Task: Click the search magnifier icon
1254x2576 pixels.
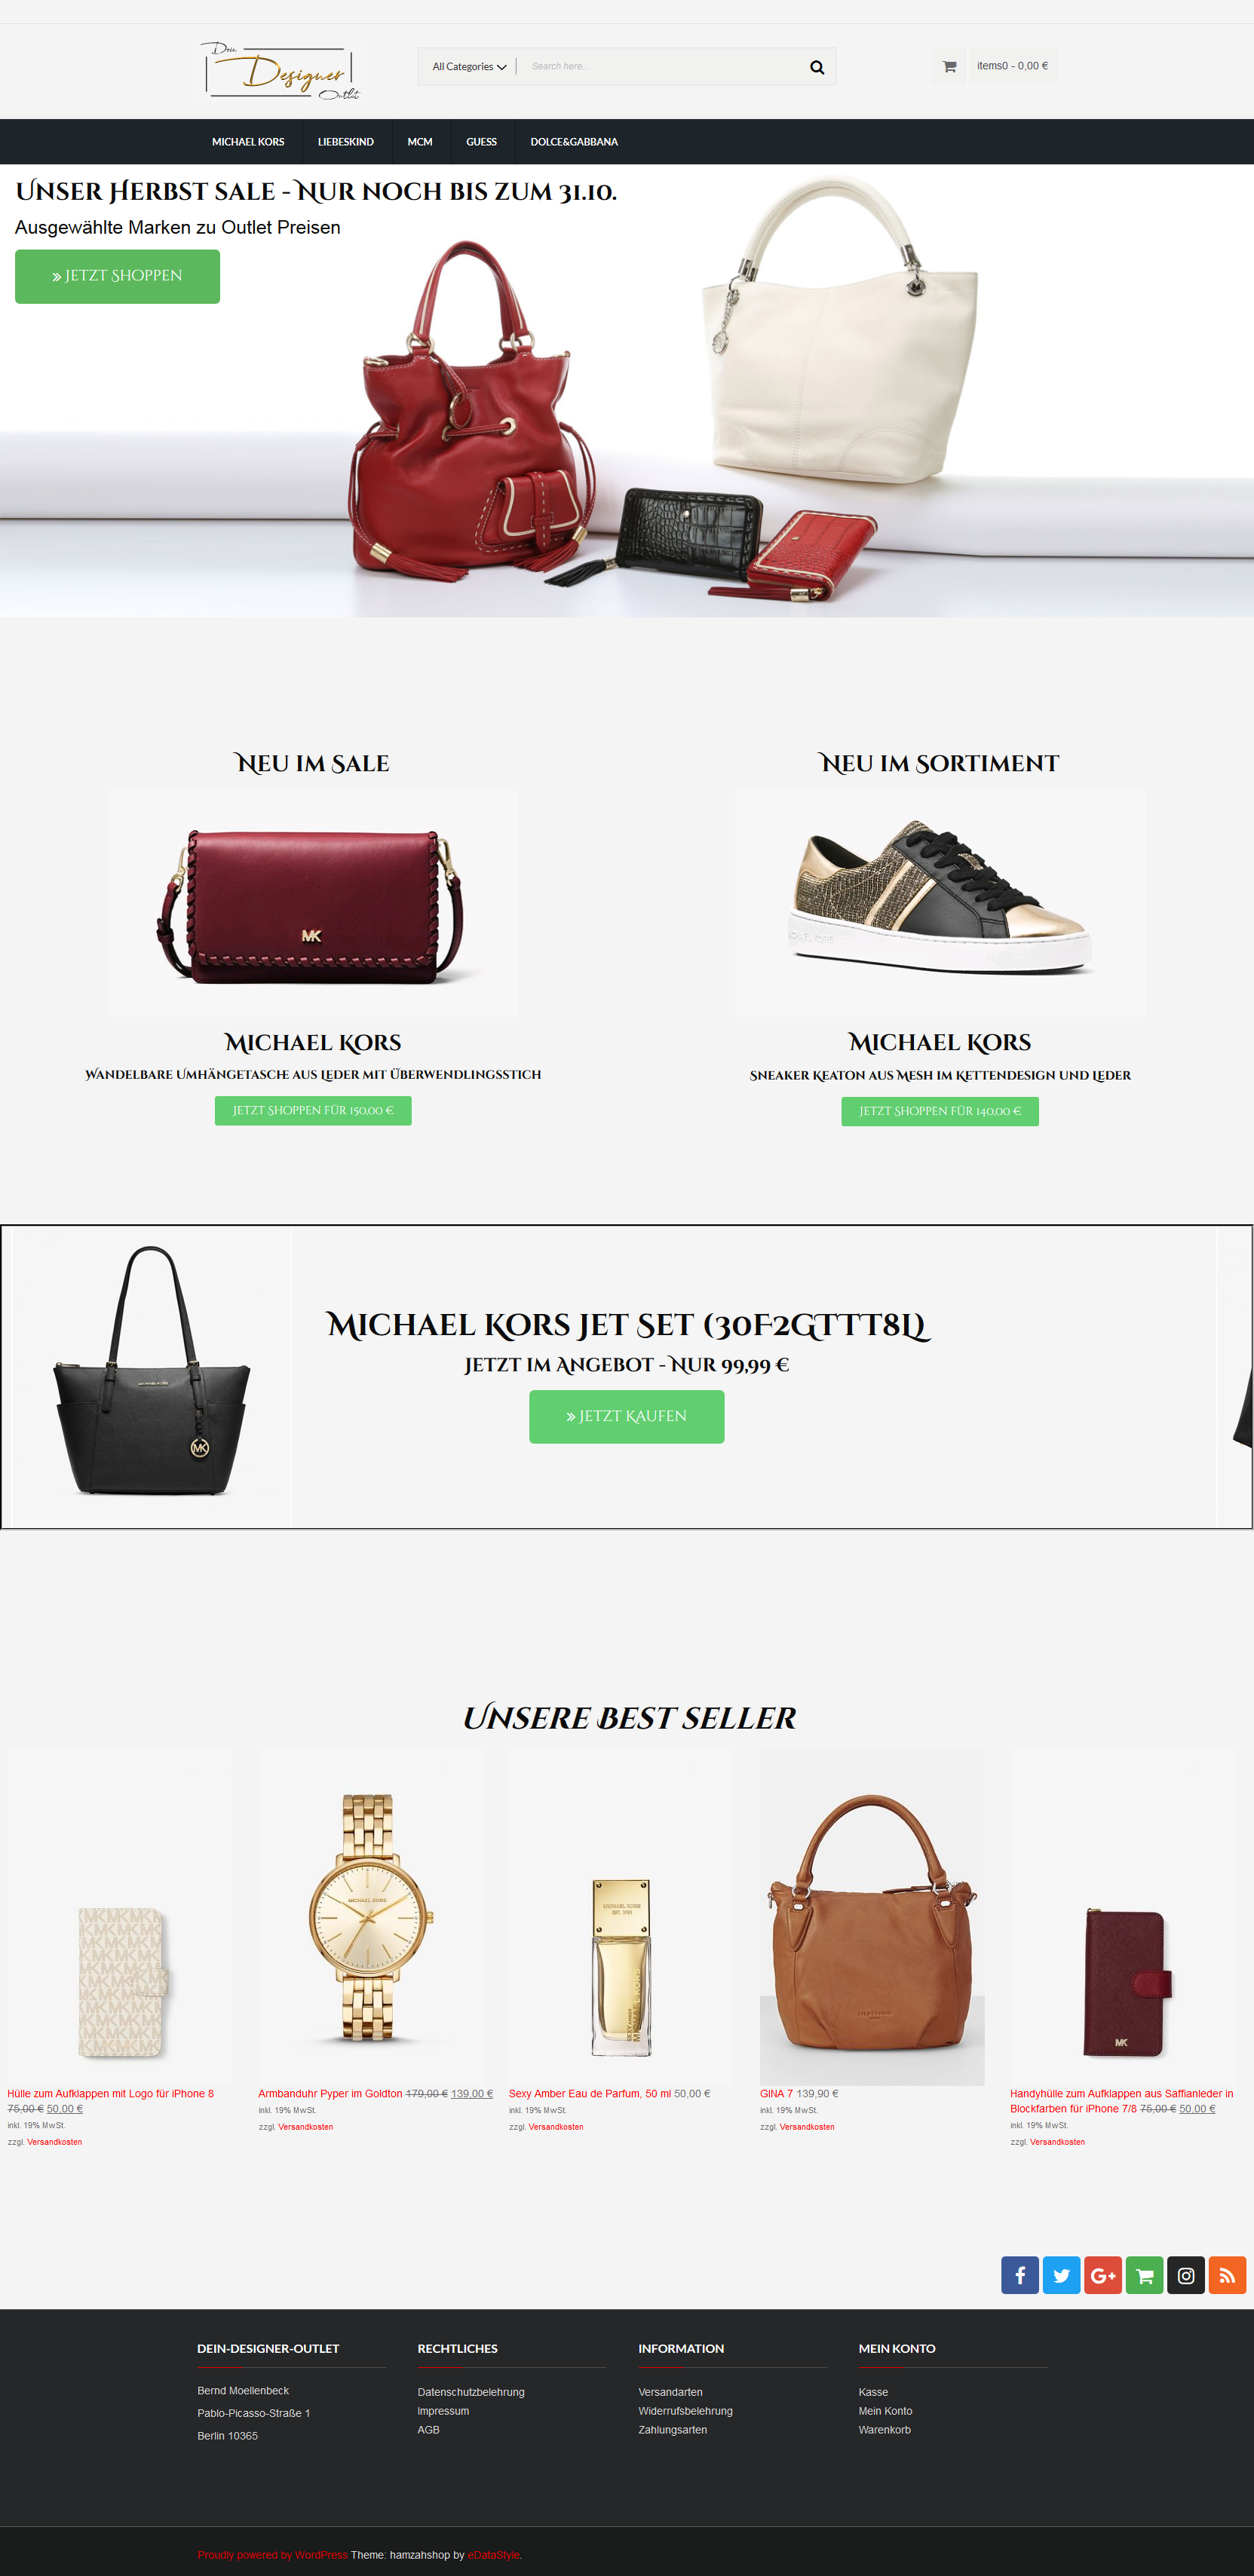Action: (x=817, y=67)
